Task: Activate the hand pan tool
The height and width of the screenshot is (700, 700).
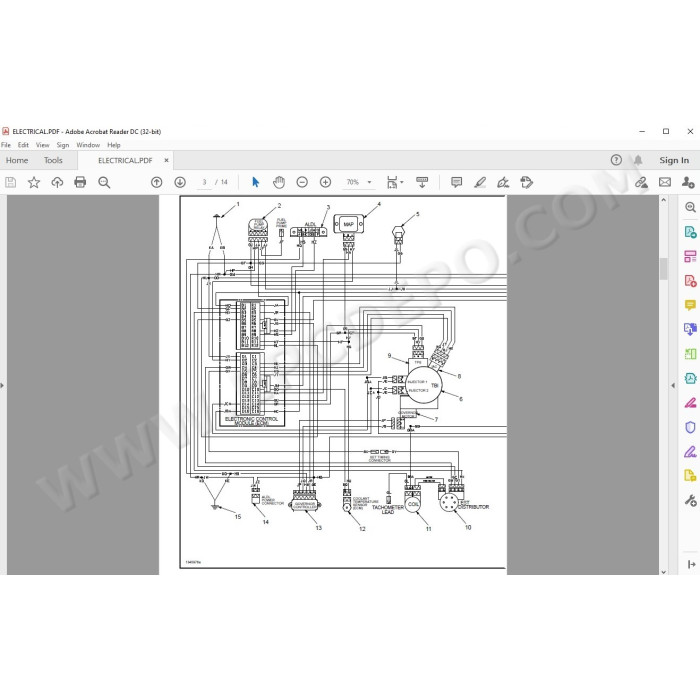Action: click(x=279, y=182)
